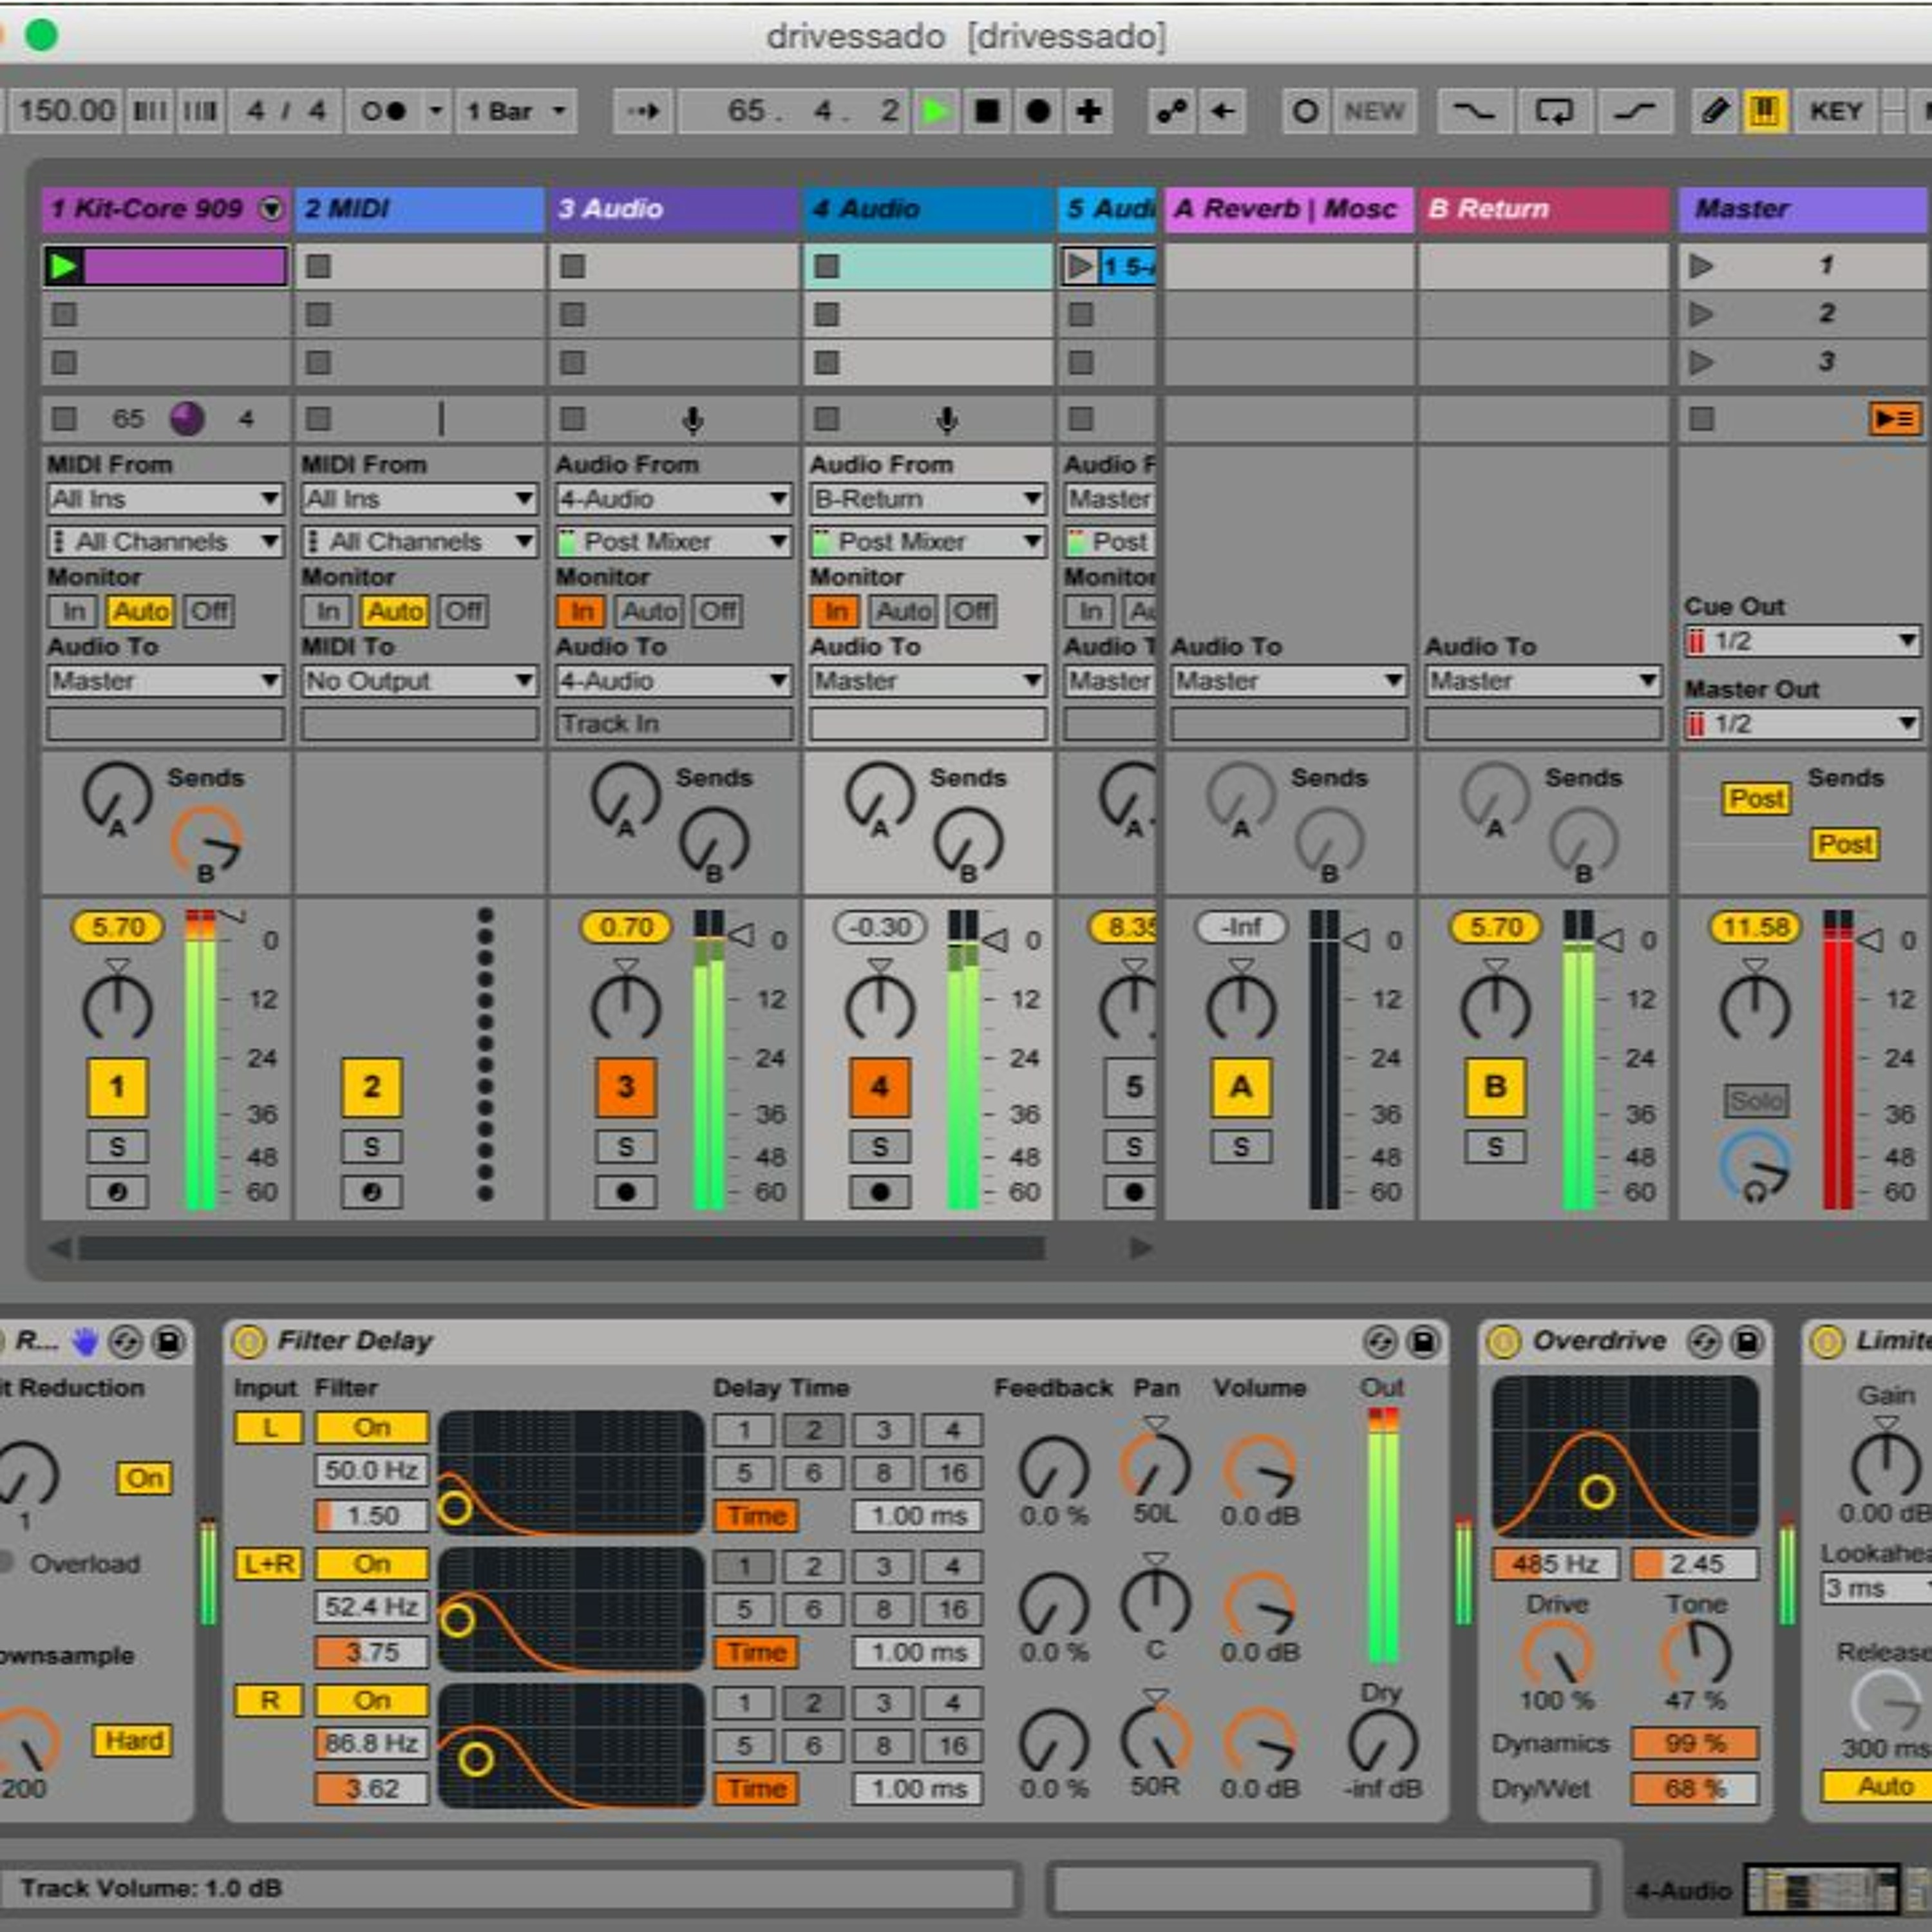Stop playback with the Stop button
Screen dimensions: 1932x1932
point(986,111)
